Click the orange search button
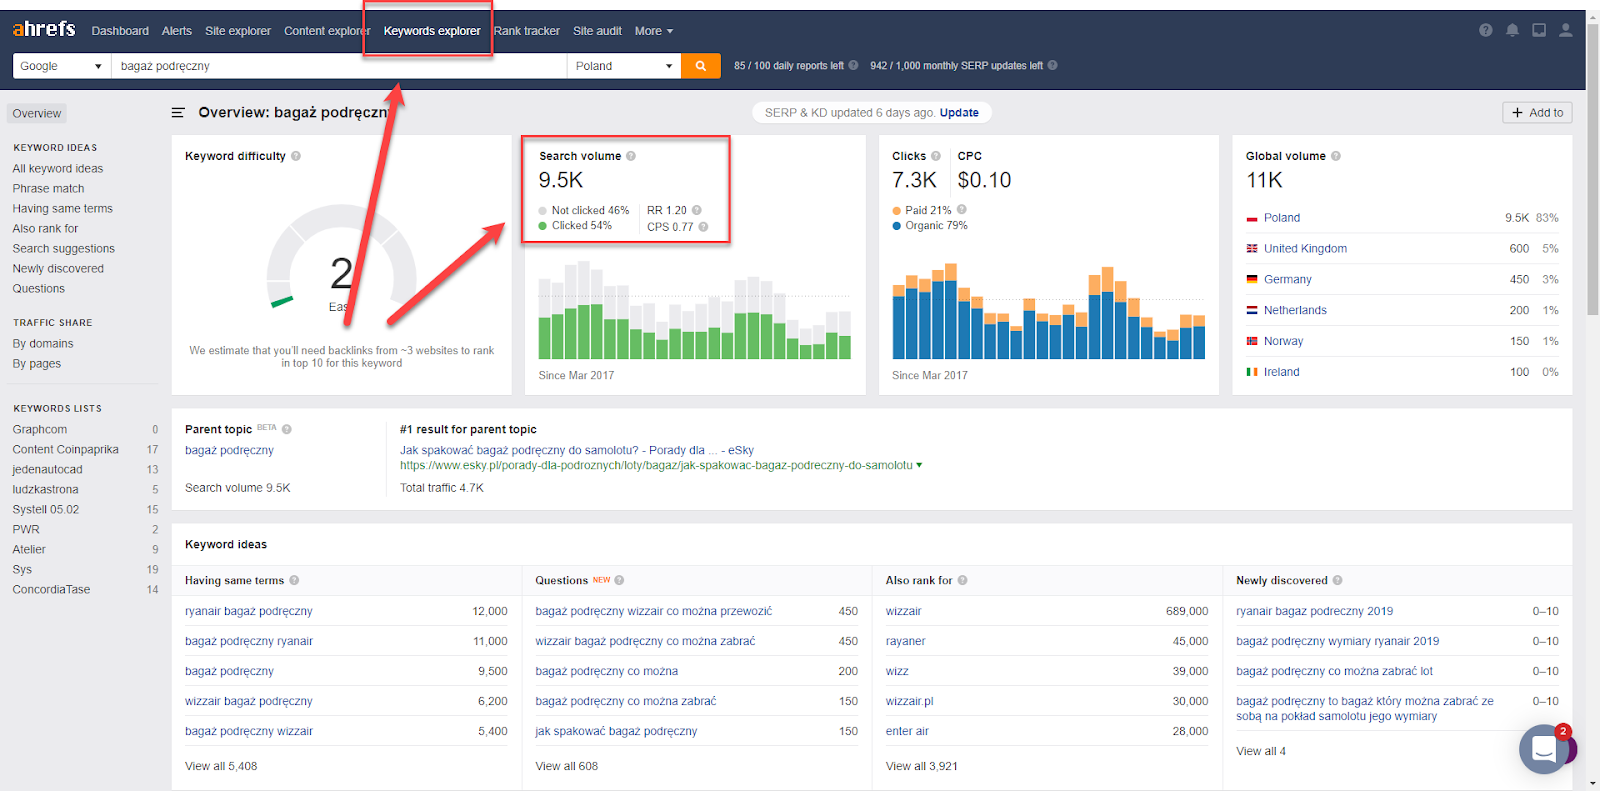This screenshot has height=791, width=1600. point(701,66)
